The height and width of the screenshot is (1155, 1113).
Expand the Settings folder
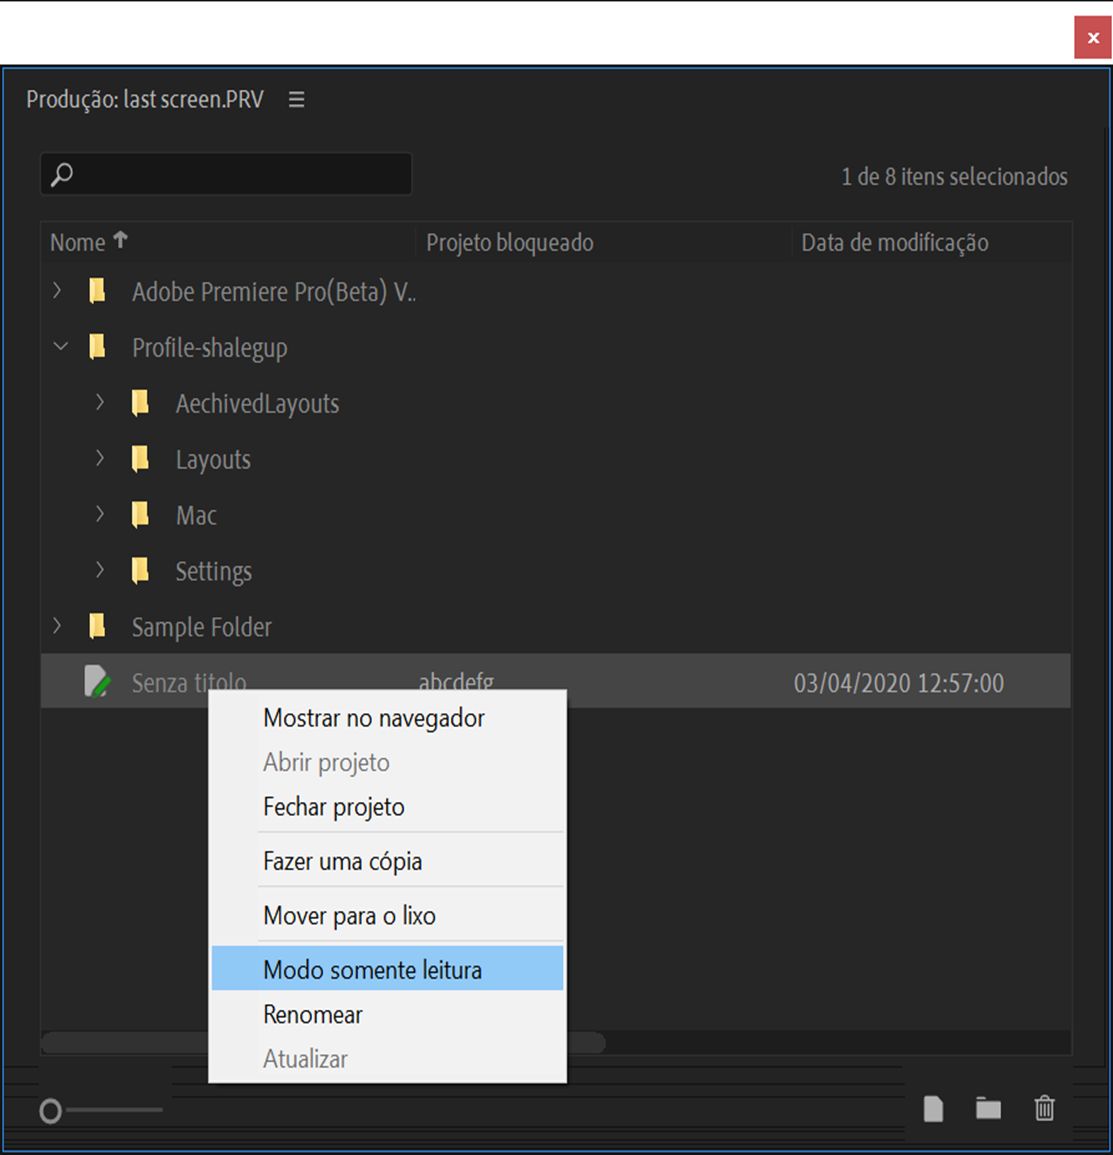100,570
